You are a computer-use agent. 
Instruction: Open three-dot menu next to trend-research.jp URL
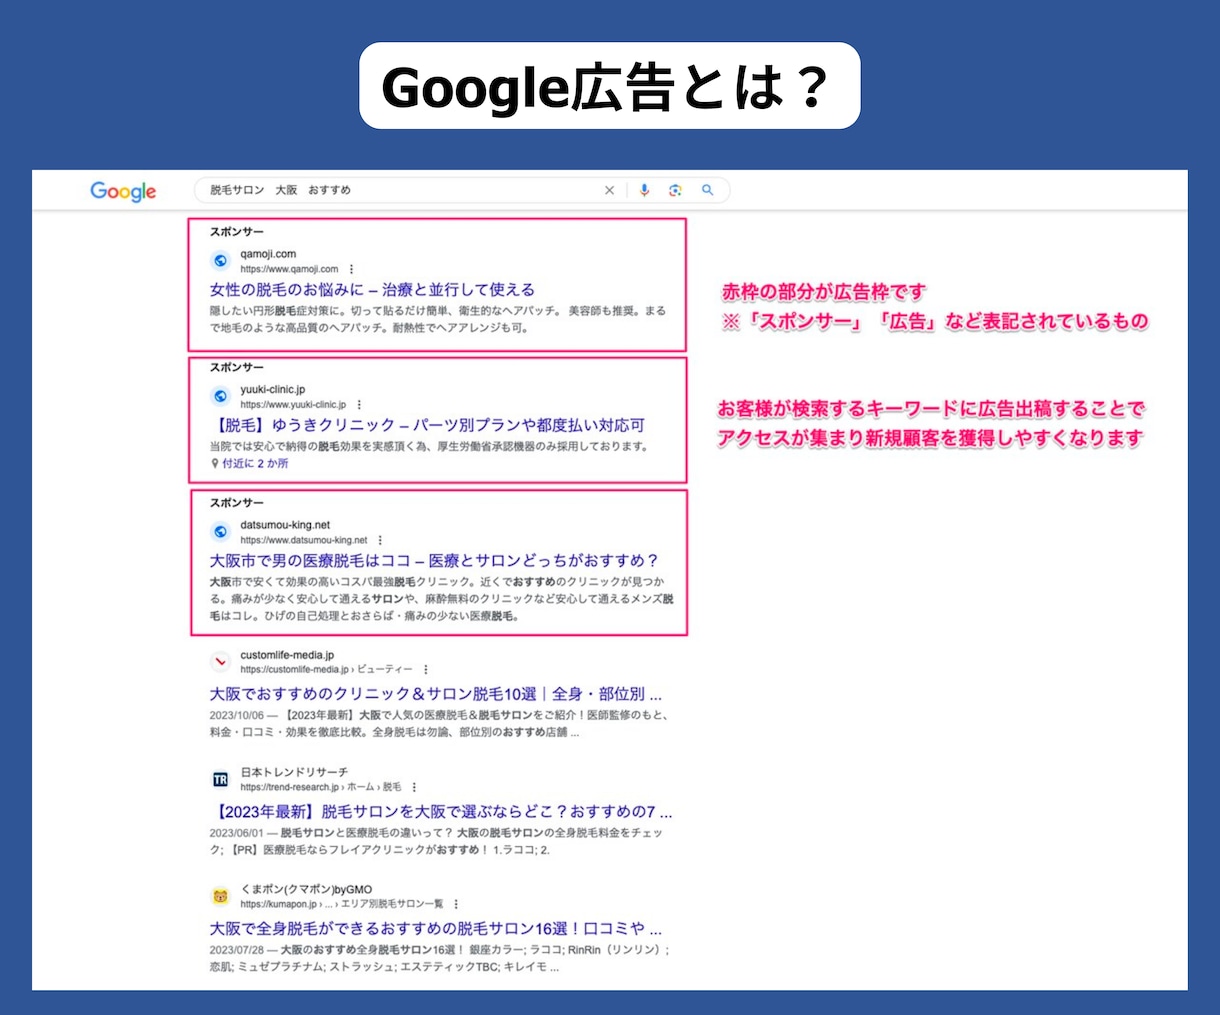point(414,787)
